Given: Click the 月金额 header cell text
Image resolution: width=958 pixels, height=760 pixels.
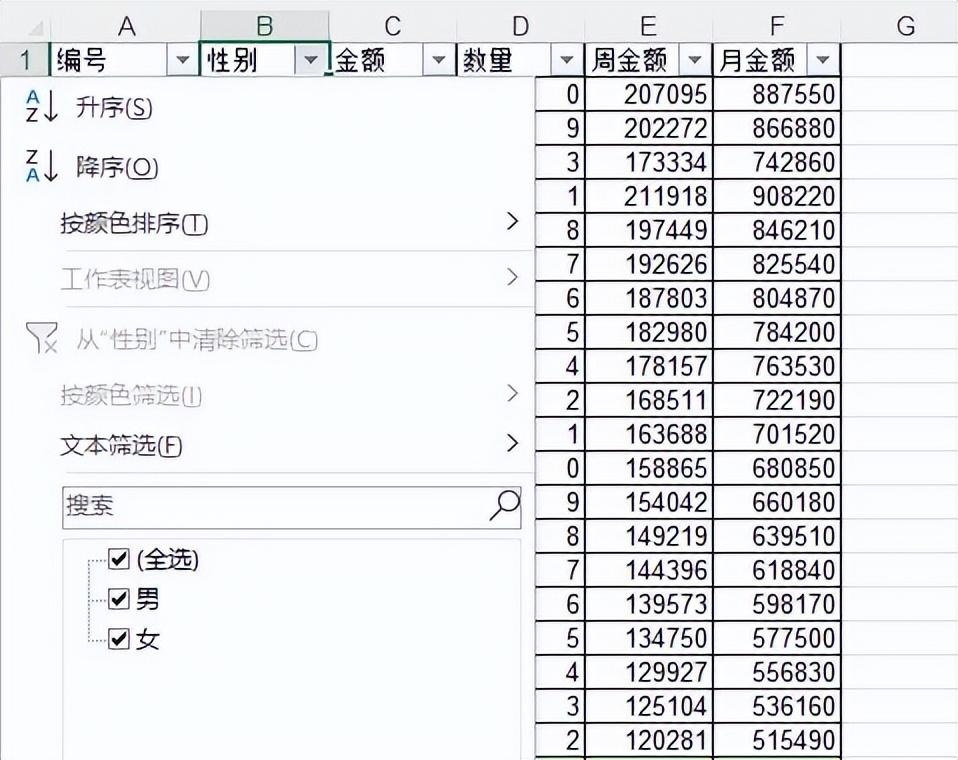Looking at the screenshot, I should [757, 60].
